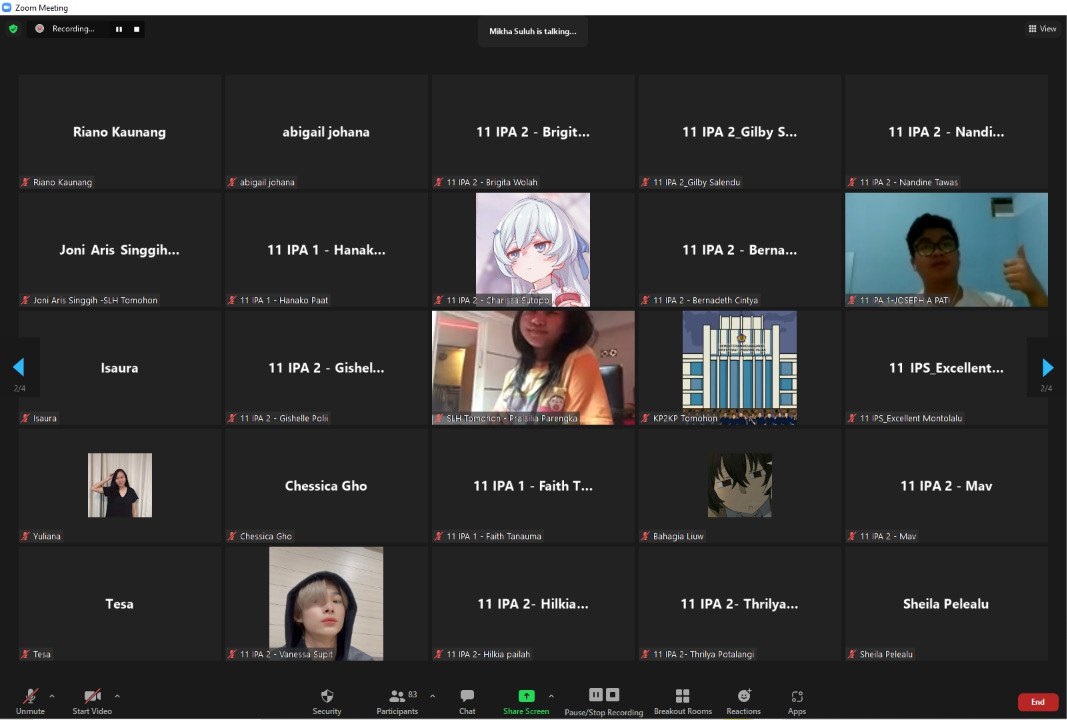
Task: Open the Participants panel
Action: [398, 696]
